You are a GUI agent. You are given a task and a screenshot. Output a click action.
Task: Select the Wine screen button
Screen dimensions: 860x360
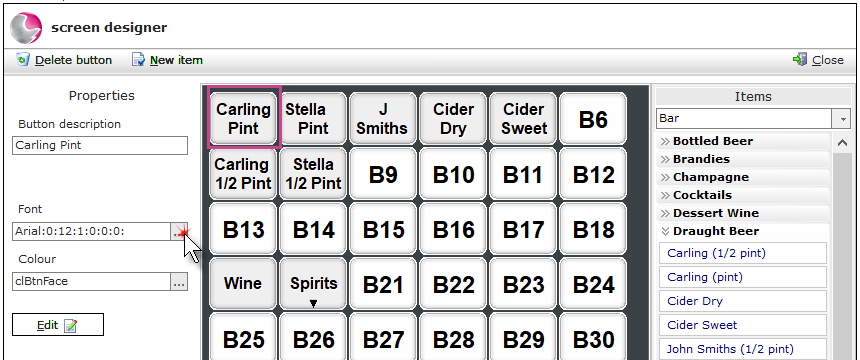point(244,284)
